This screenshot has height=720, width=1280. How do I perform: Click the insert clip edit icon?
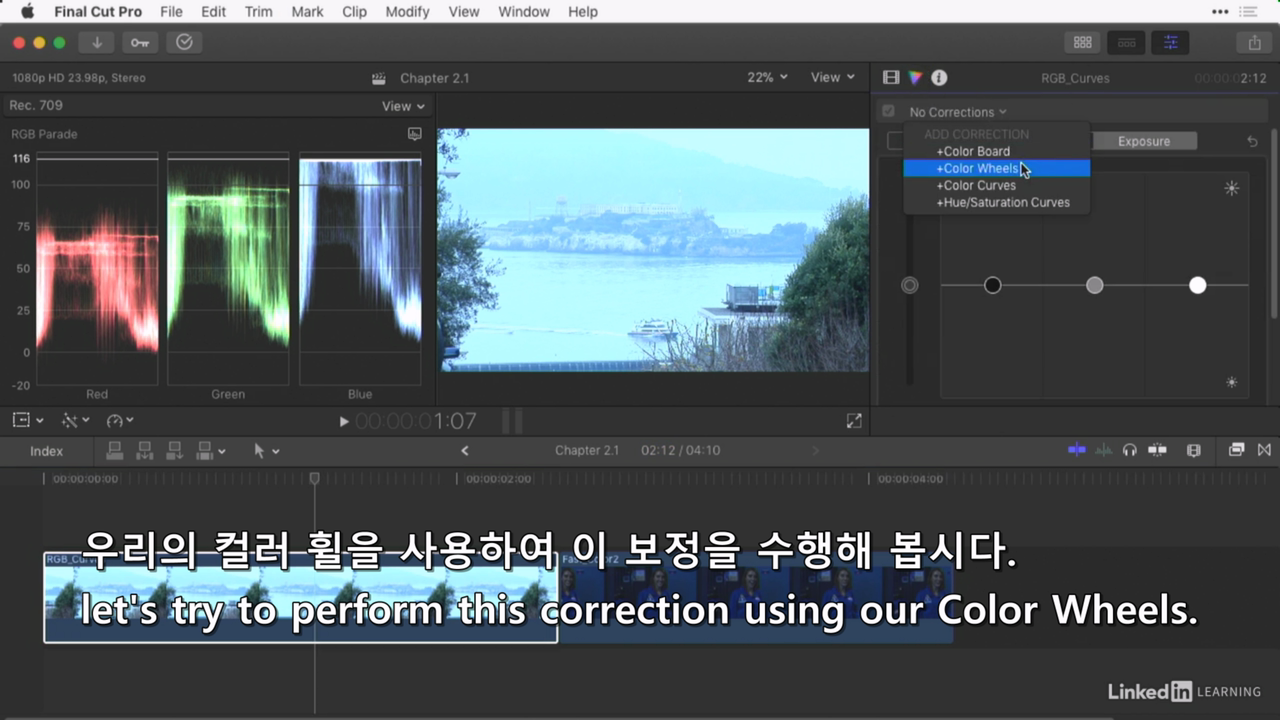[144, 451]
